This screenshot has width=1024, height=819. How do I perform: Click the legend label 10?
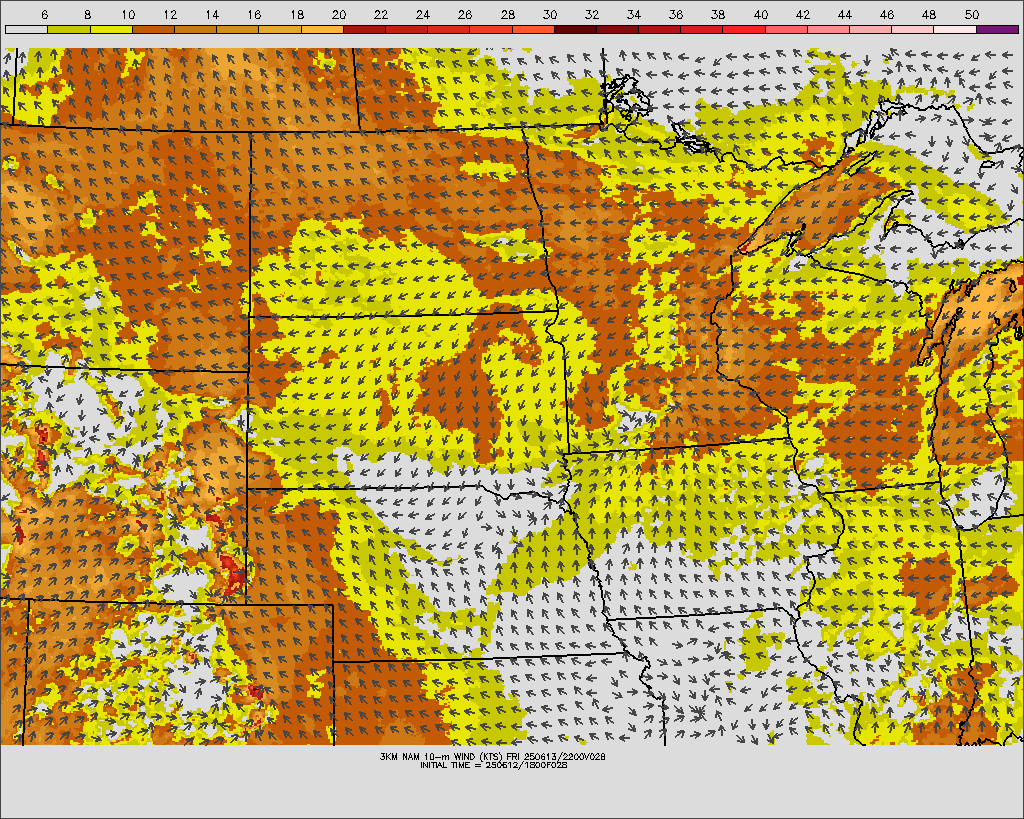click(128, 14)
